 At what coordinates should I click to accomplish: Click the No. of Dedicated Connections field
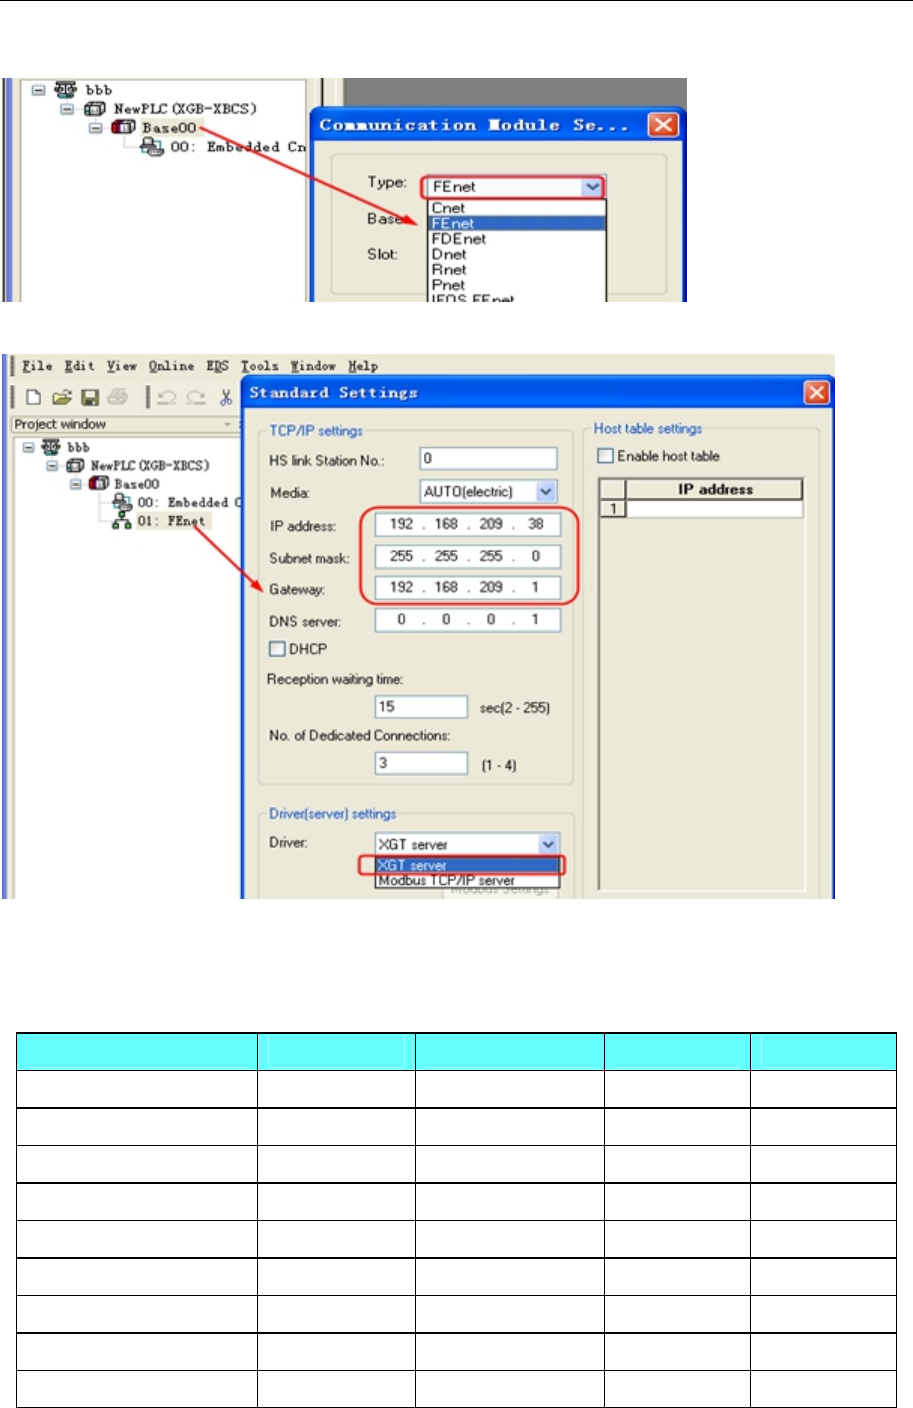(421, 763)
